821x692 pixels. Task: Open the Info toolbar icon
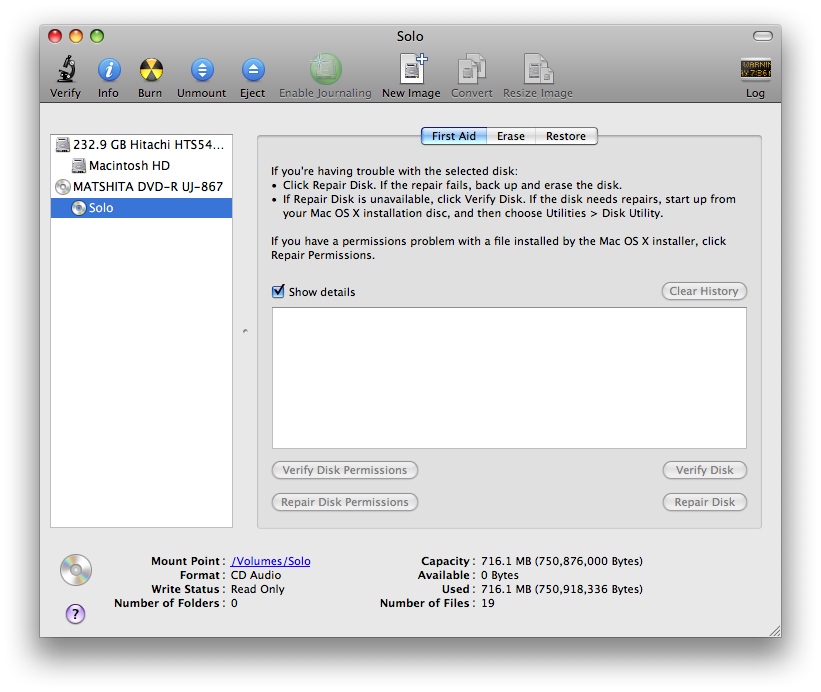(108, 71)
